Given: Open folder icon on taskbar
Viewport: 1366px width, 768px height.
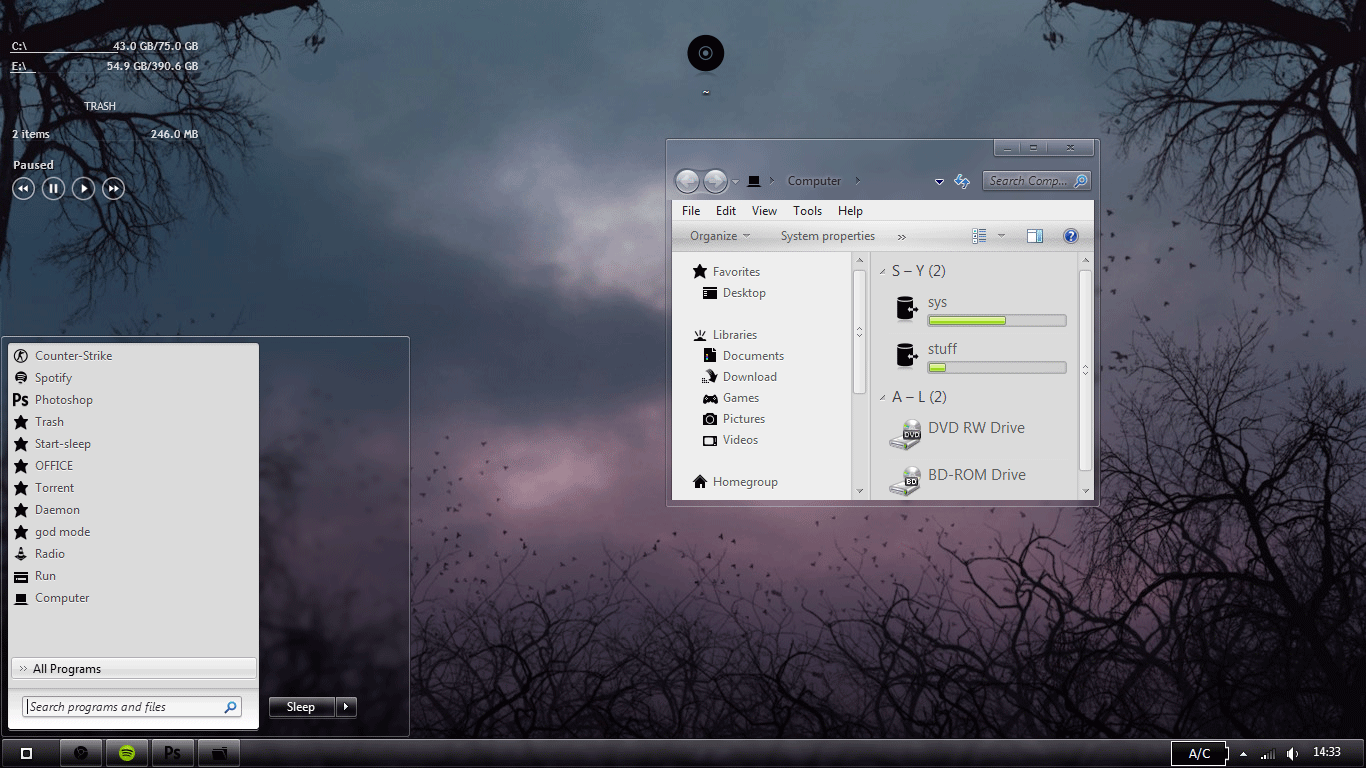Looking at the screenshot, I should pos(219,753).
